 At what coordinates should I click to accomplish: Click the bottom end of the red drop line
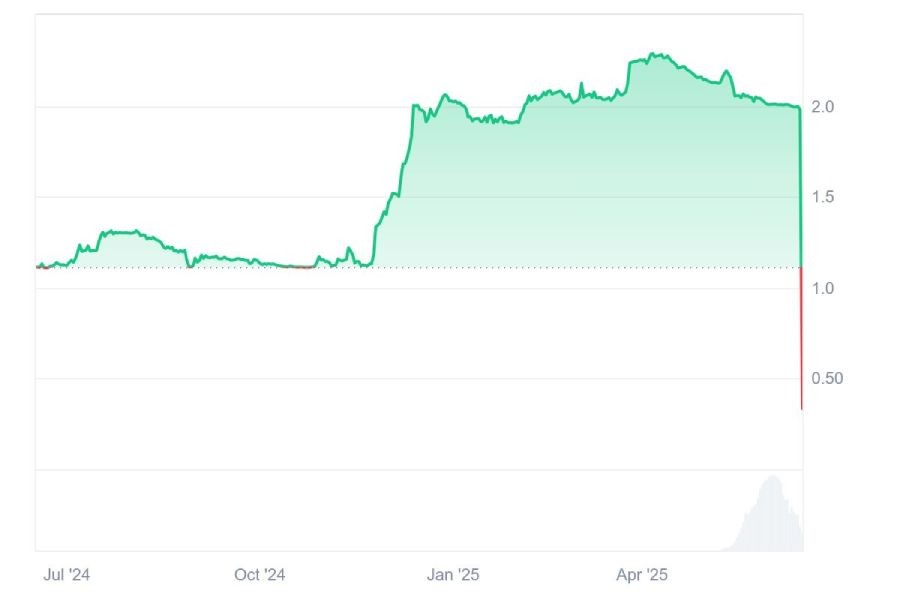point(801,408)
